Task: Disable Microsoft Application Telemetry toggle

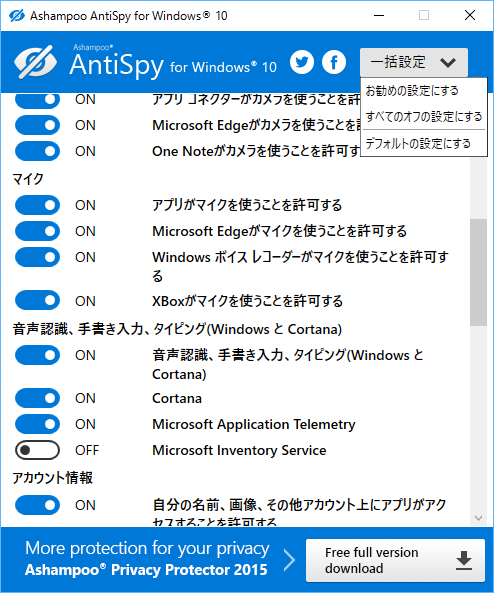Action: [x=37, y=424]
